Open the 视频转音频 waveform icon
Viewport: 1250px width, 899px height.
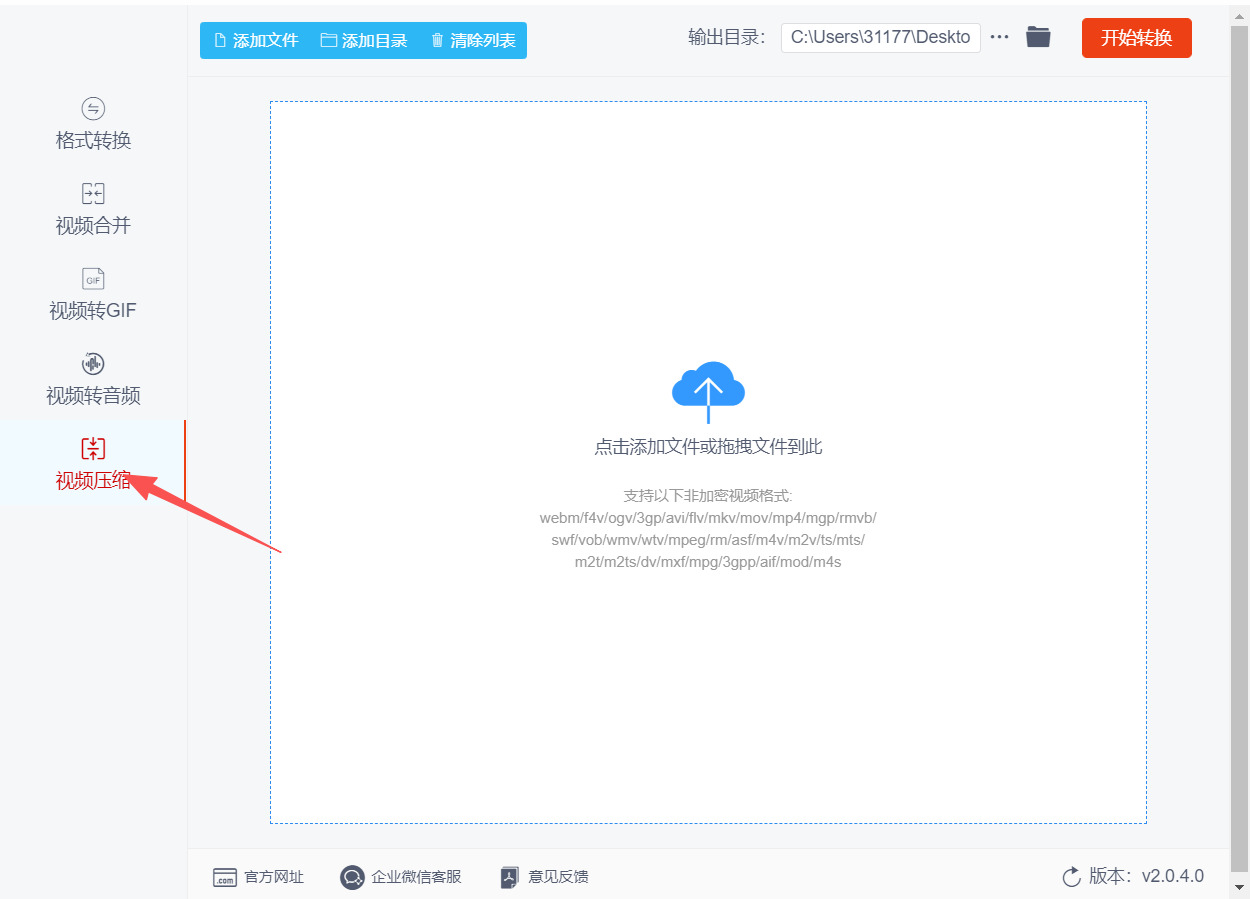[93, 364]
